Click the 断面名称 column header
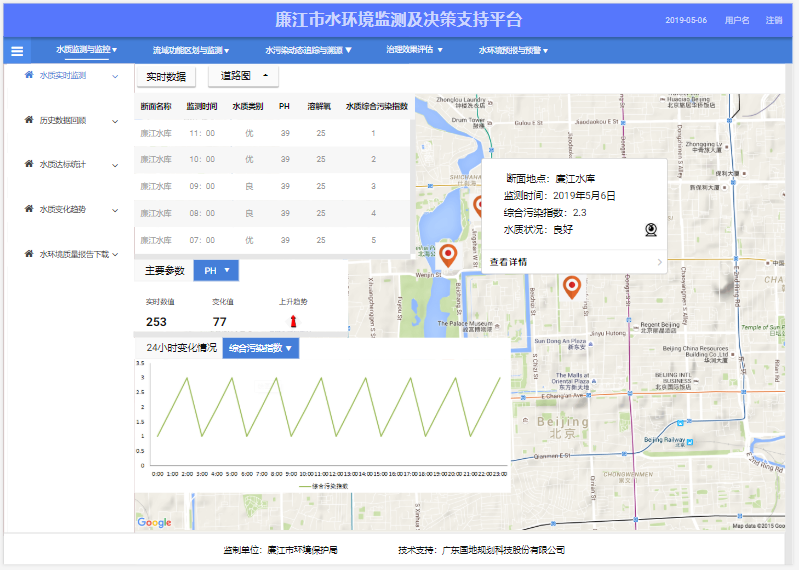 point(156,106)
